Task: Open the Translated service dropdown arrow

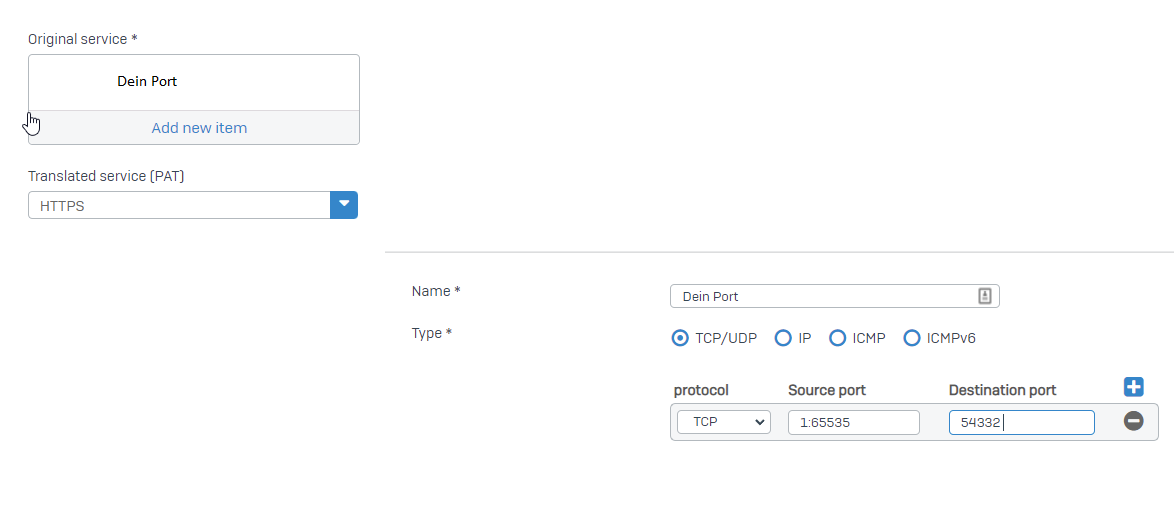Action: (x=344, y=205)
